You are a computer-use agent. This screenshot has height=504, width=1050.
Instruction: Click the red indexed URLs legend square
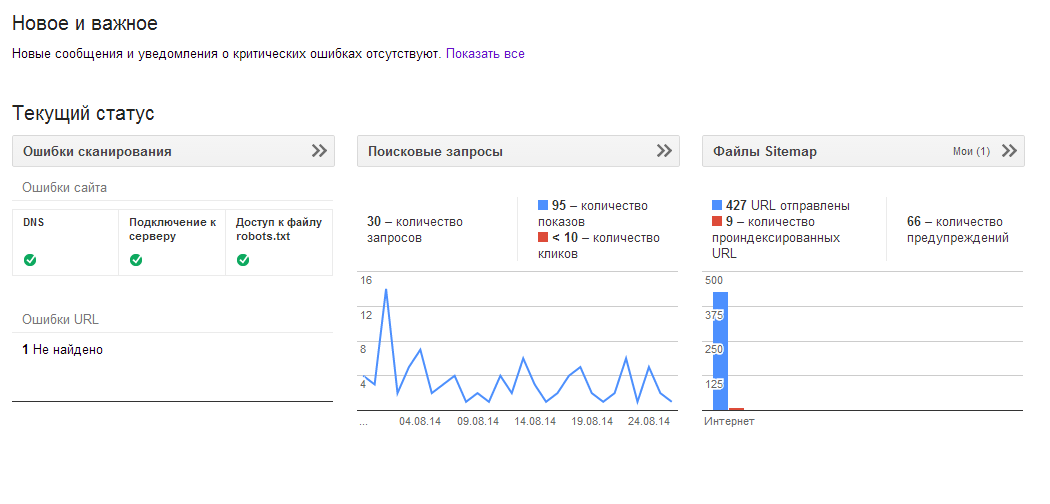tap(717, 221)
